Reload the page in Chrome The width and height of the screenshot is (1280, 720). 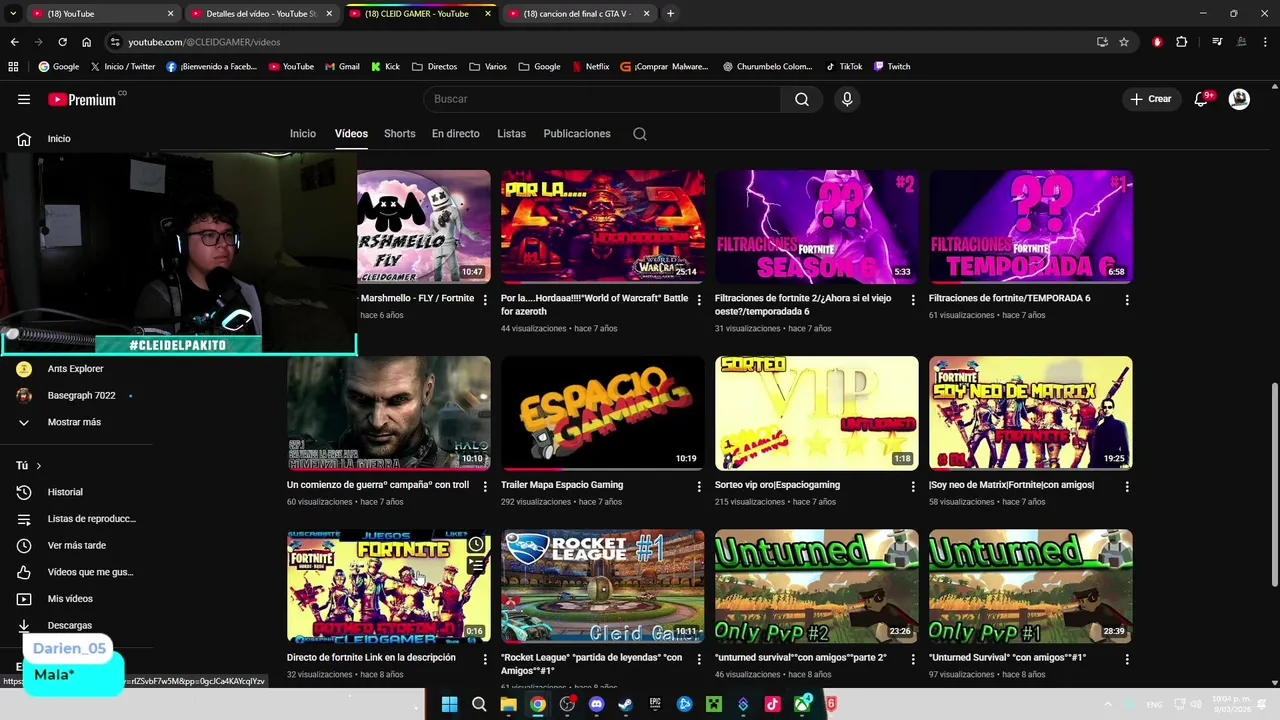62,42
